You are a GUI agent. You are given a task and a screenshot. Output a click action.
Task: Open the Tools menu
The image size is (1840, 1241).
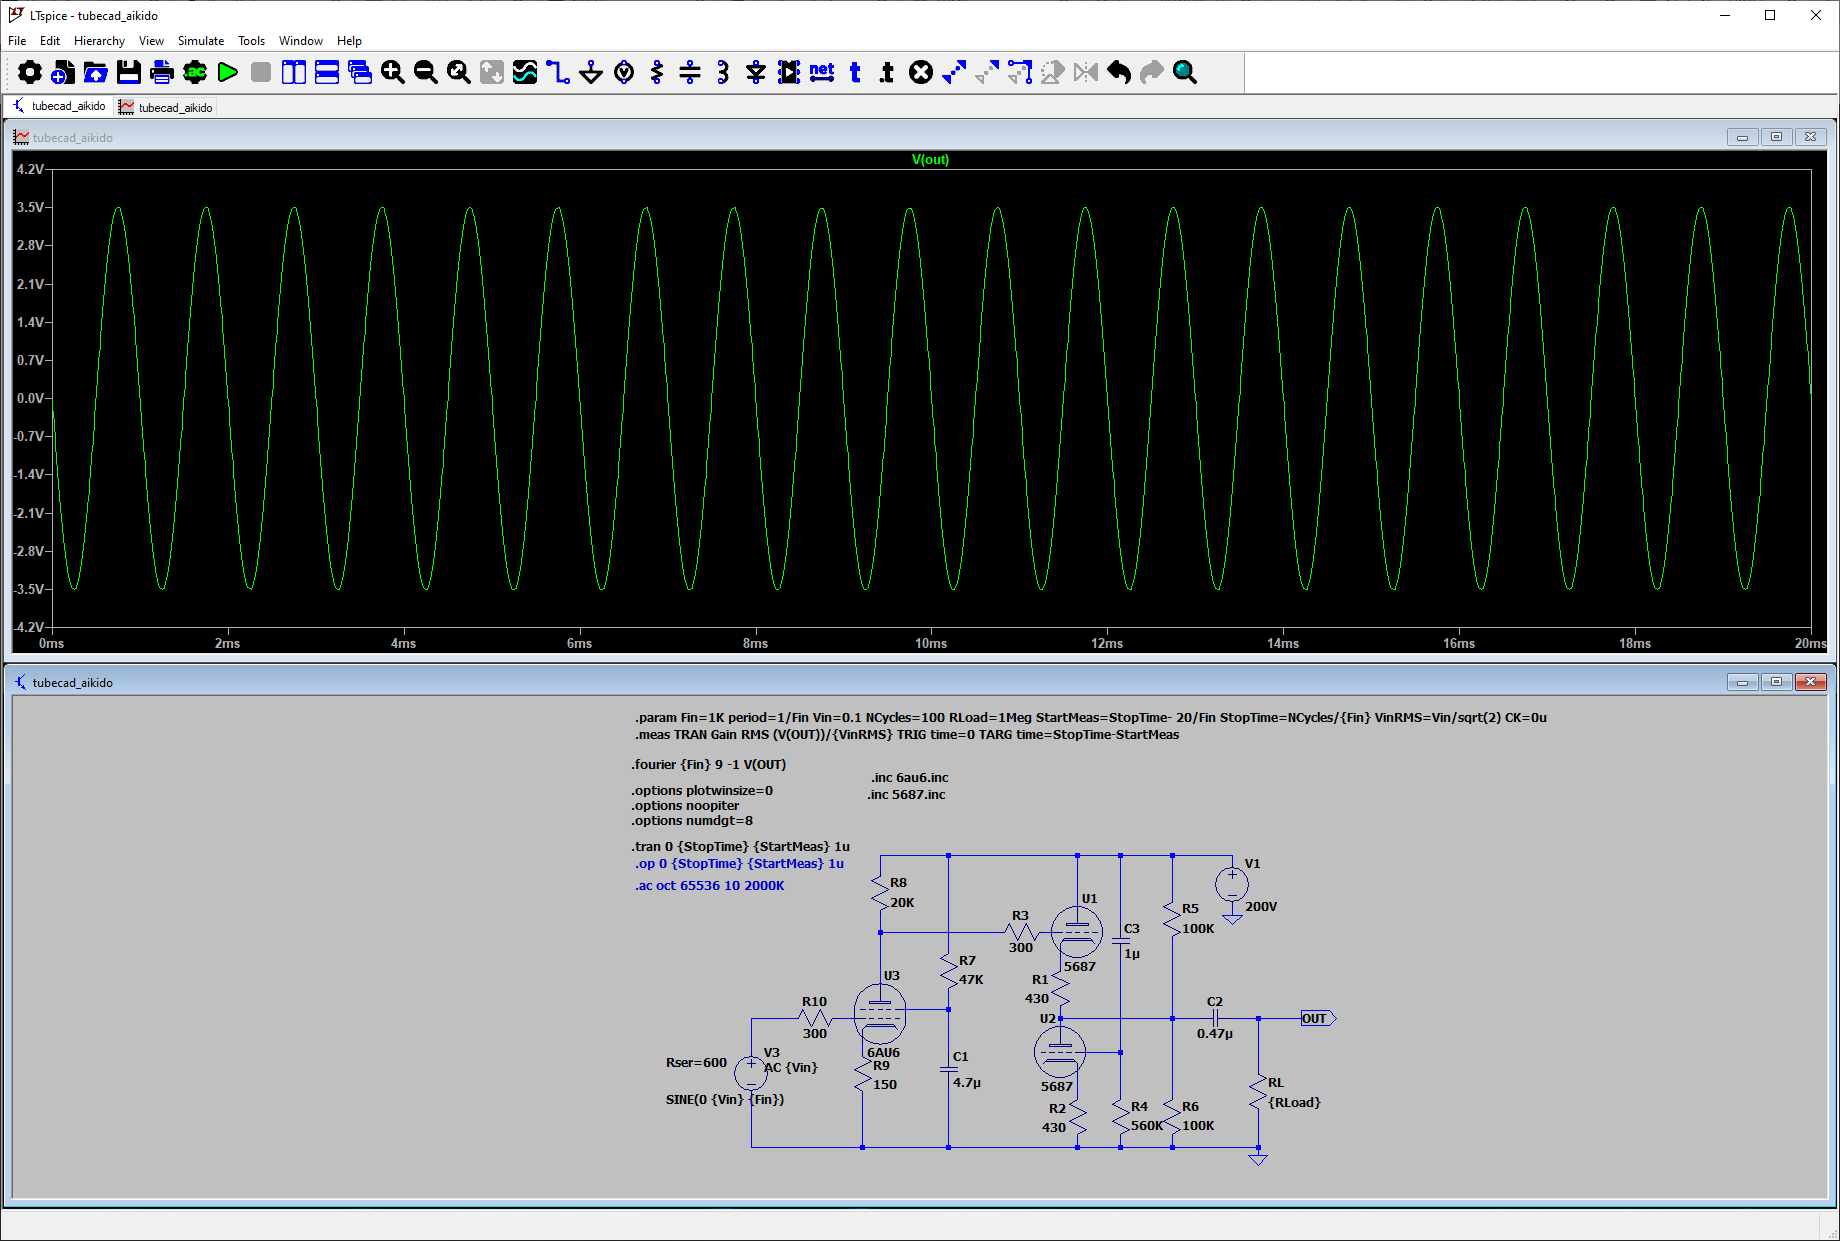pos(251,41)
